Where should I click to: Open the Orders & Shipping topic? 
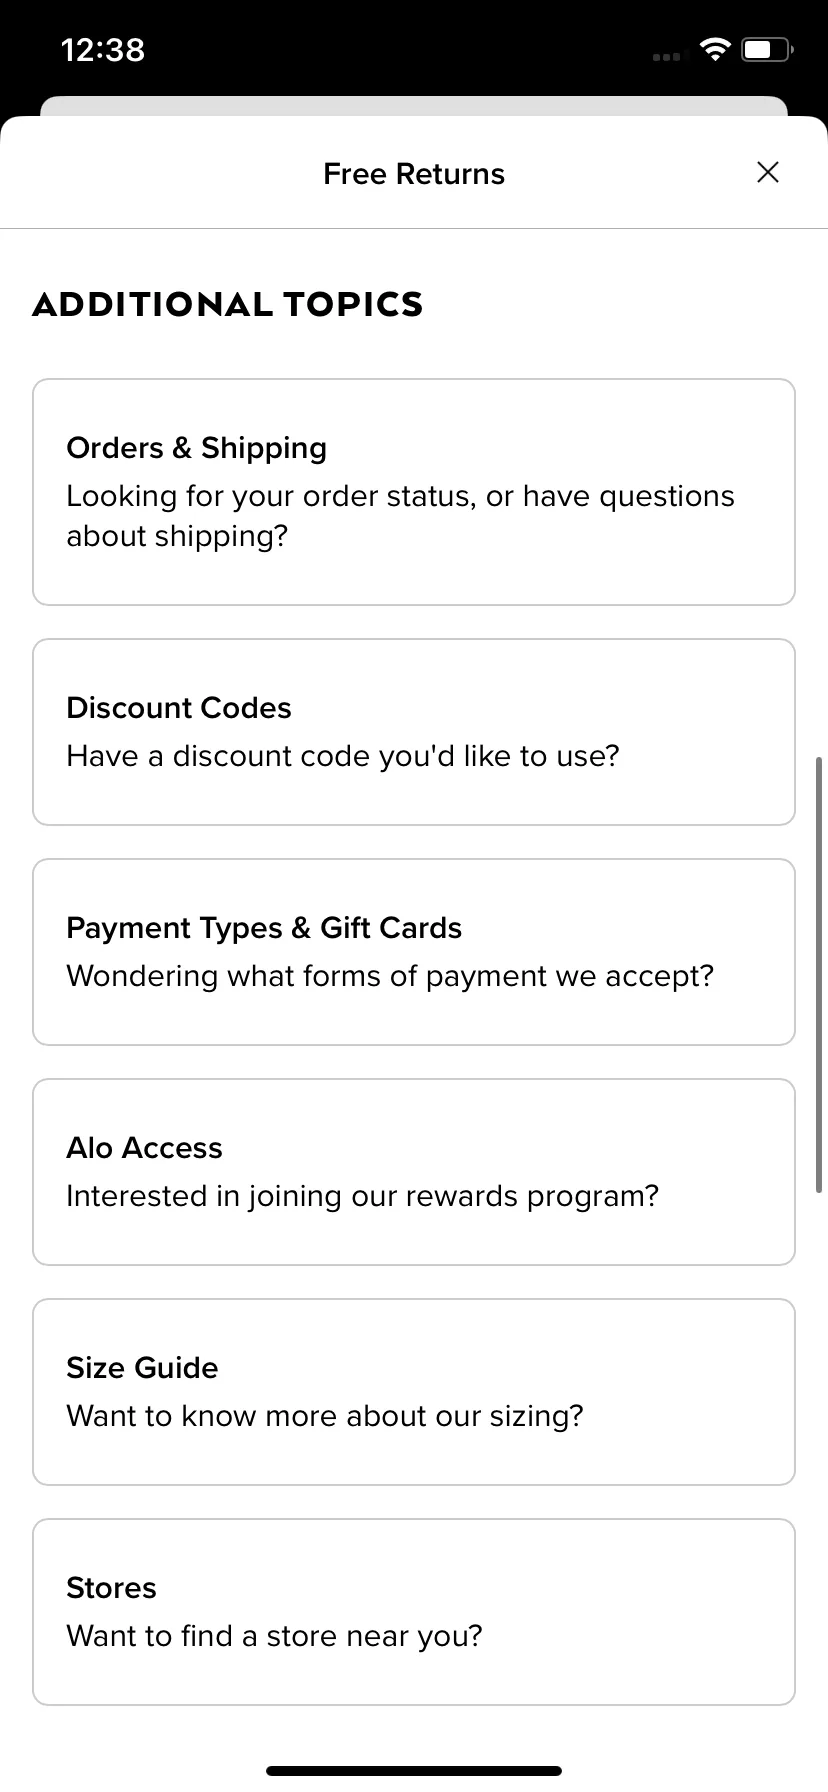coord(414,492)
